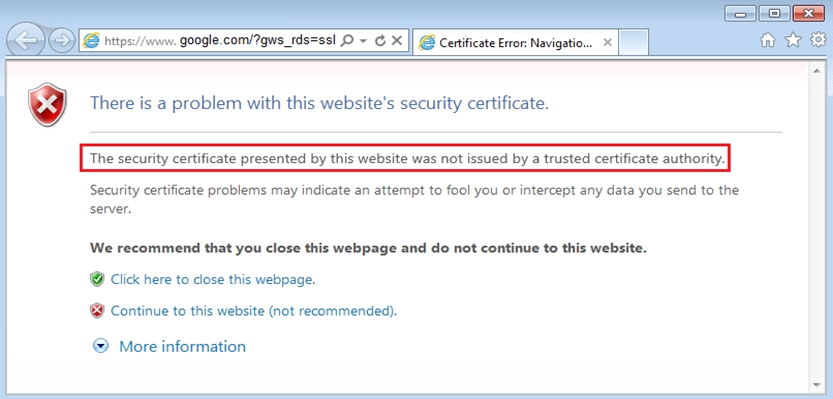Select the Certificate Error: Navigation tab
This screenshot has width=833, height=399.
point(515,43)
